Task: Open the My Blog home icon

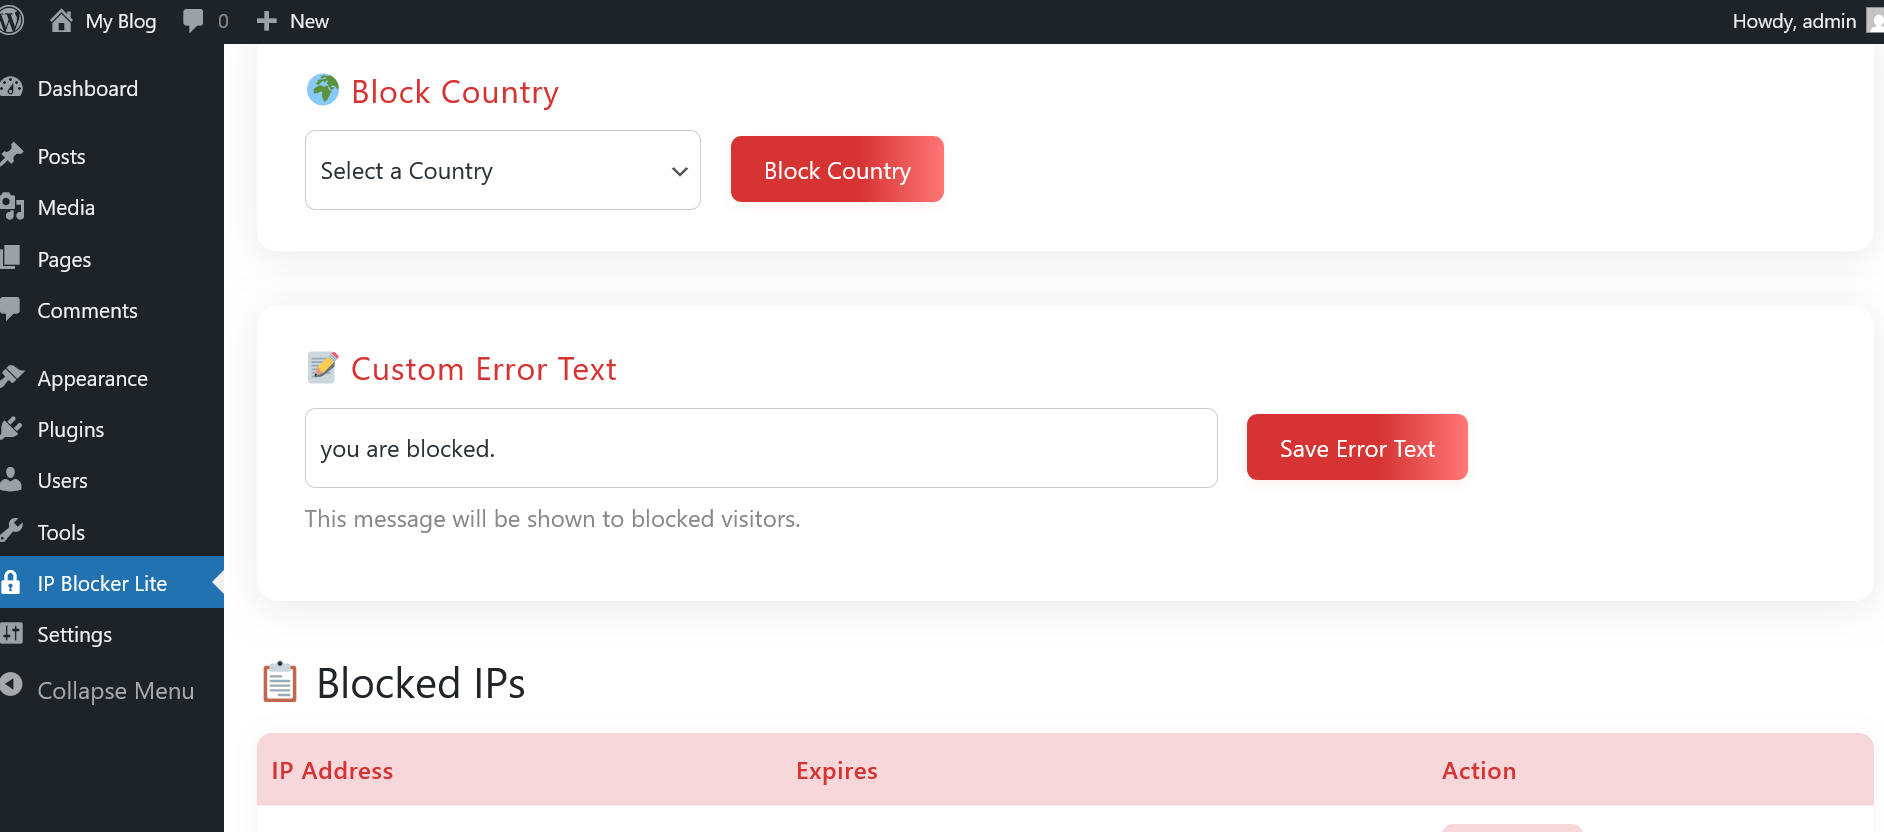Action: click(x=61, y=21)
